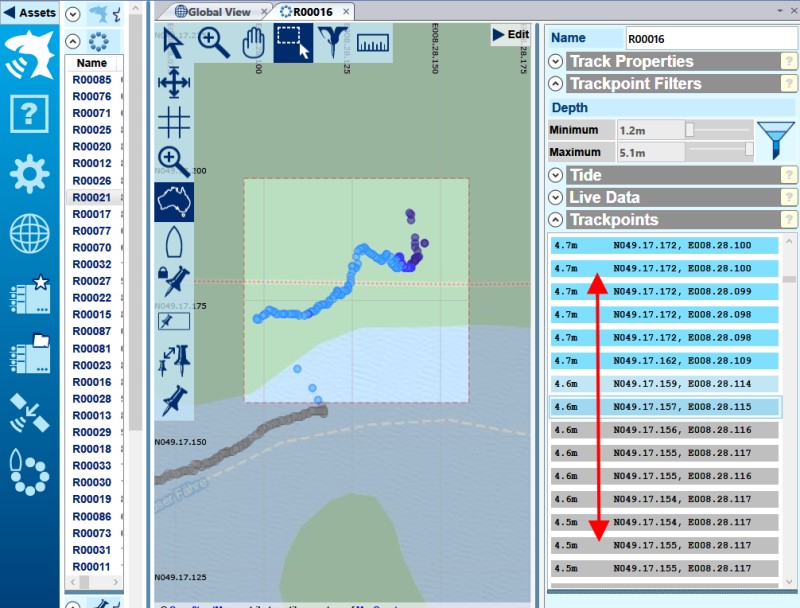800x608 pixels.
Task: Activate the magnifier zoom tool in top toolbar
Action: point(213,43)
